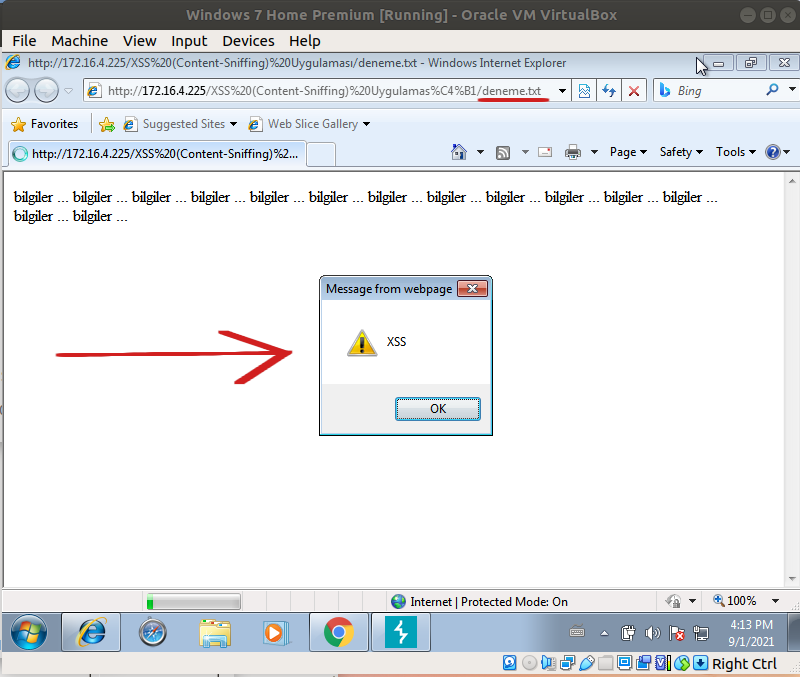
Task: Open Windows Explorer folder in taskbar
Action: coord(215,633)
